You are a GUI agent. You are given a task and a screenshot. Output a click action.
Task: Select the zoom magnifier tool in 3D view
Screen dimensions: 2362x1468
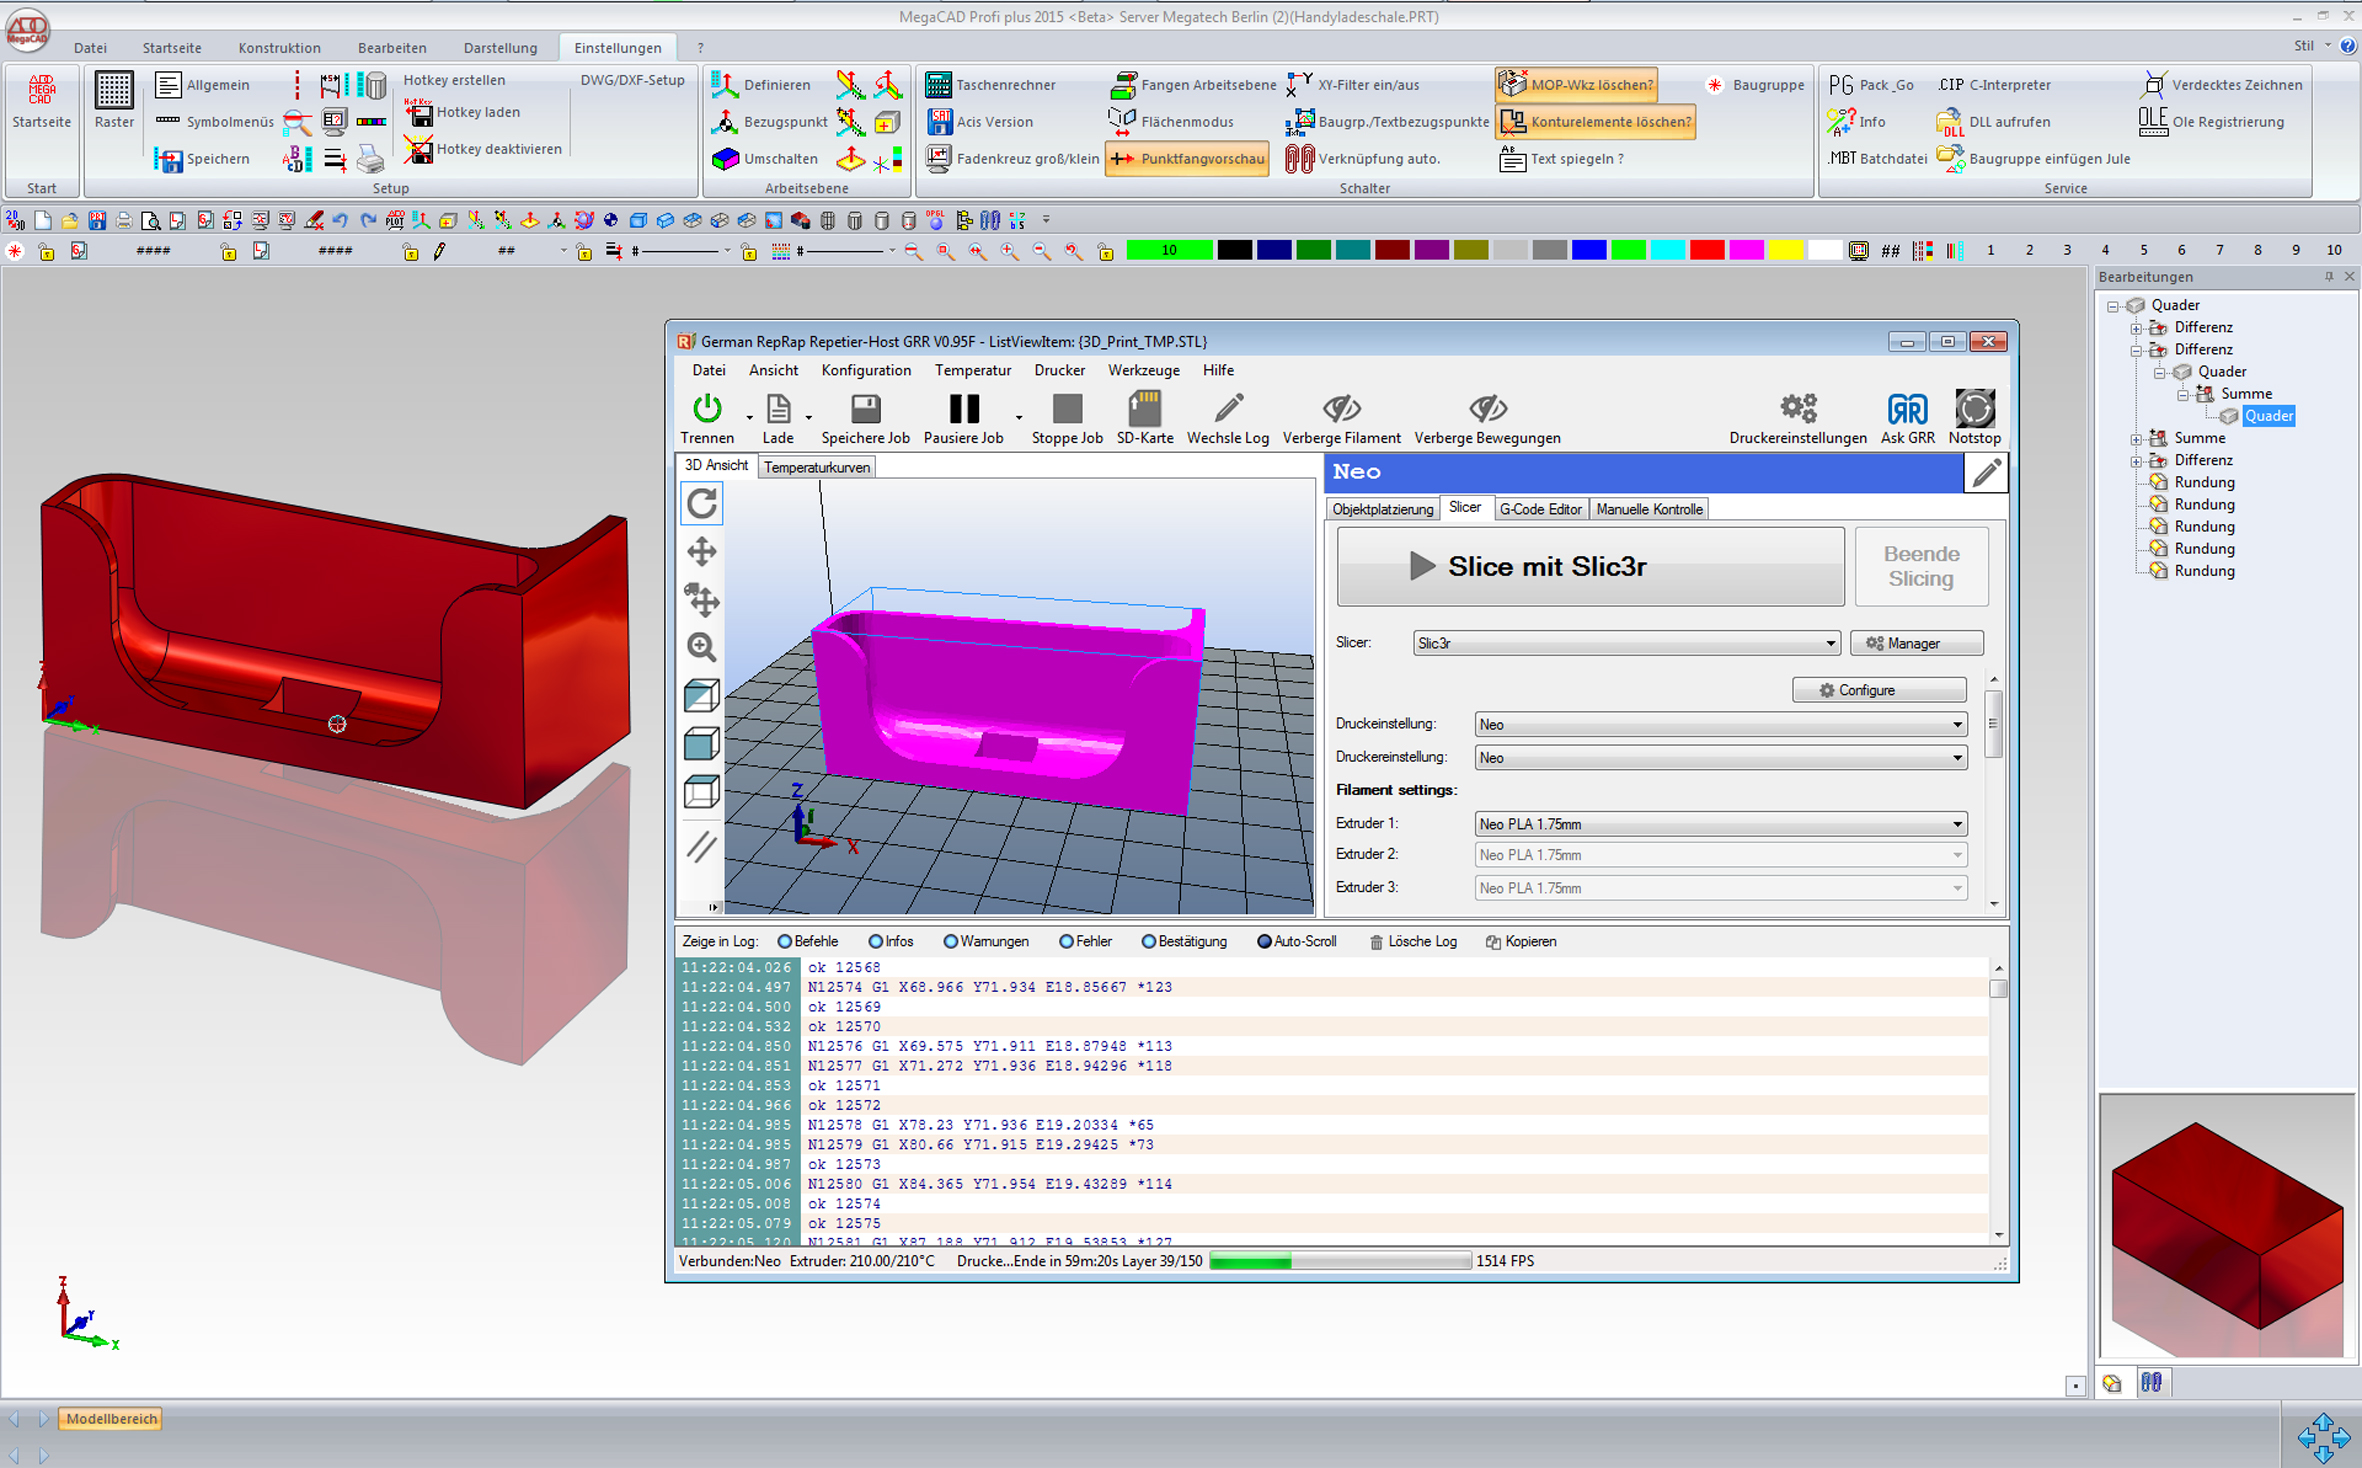[x=701, y=647]
